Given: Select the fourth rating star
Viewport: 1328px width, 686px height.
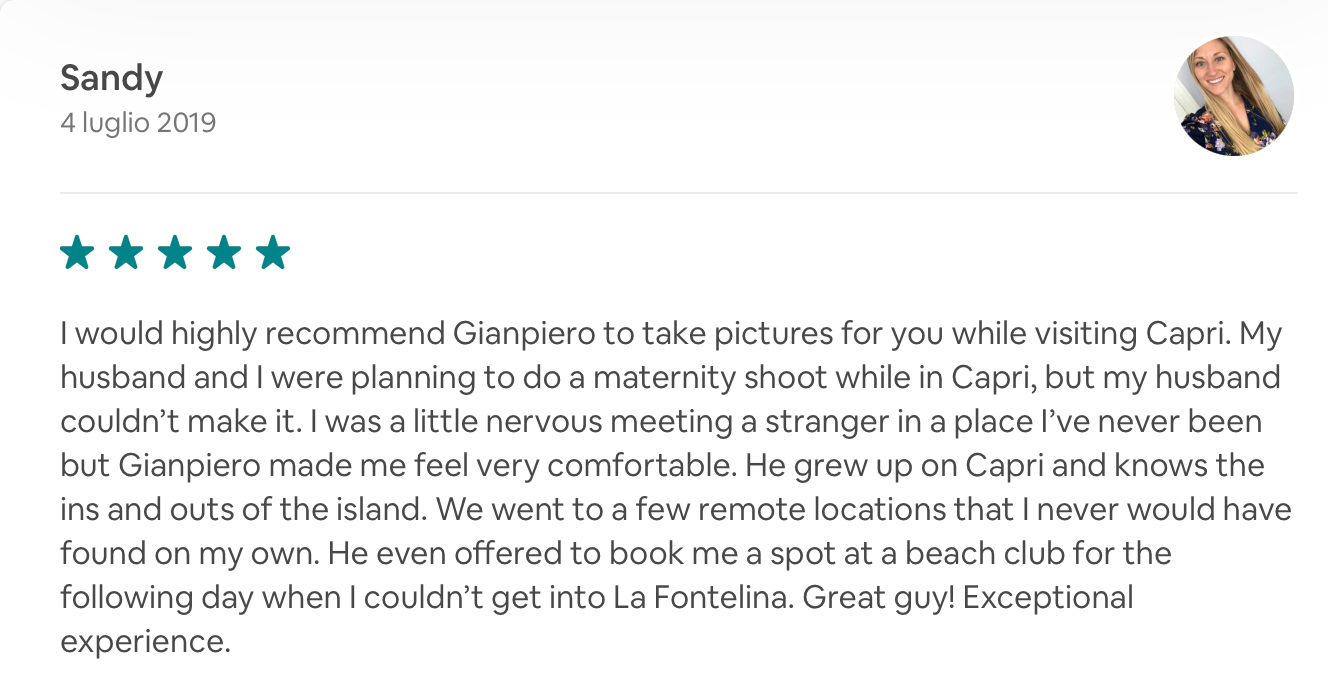Looking at the screenshot, I should coord(224,253).
